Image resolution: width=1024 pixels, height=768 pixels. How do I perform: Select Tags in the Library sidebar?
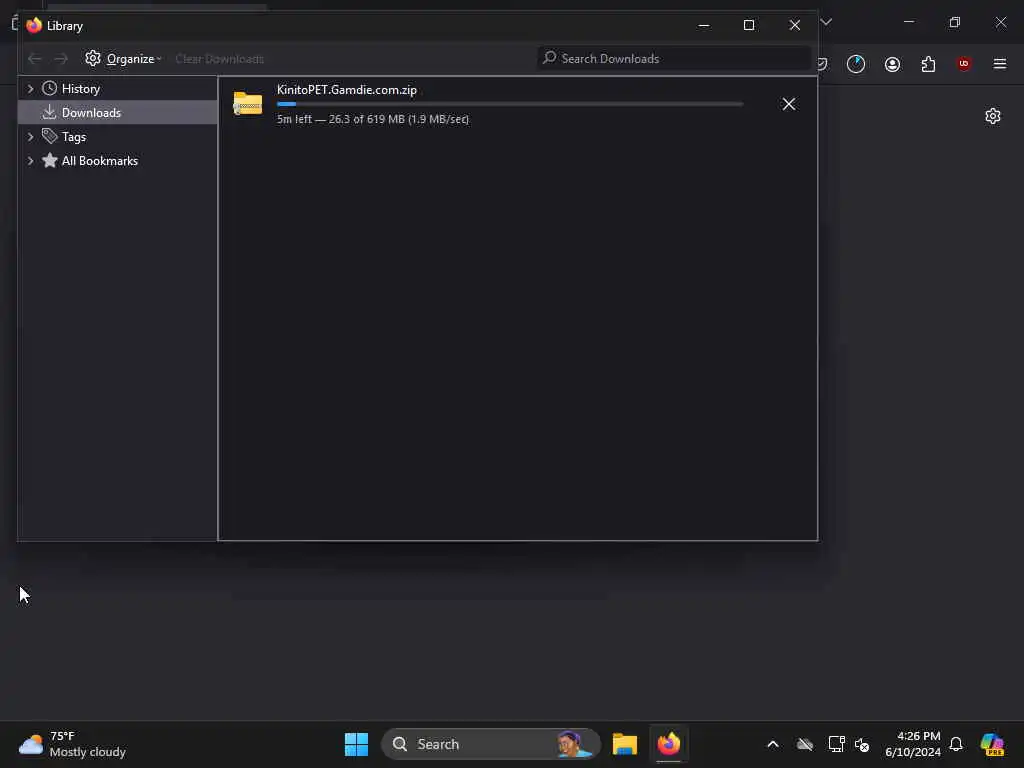tap(74, 136)
